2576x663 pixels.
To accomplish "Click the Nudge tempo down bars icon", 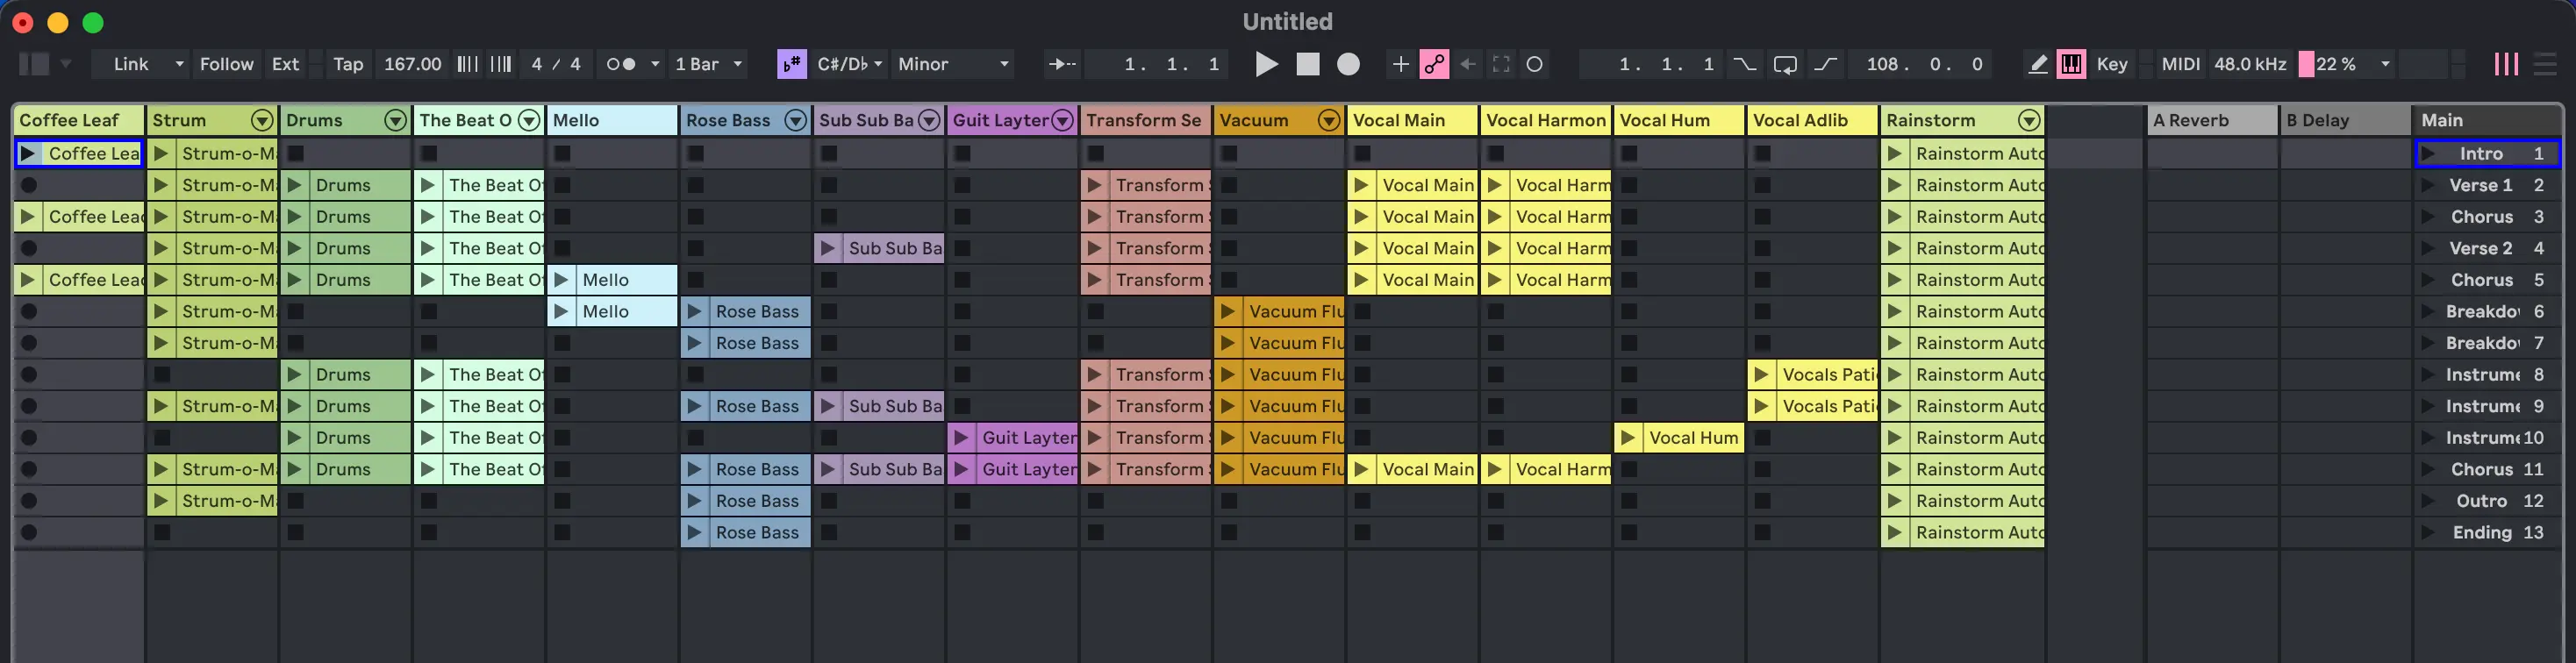I will [x=467, y=64].
